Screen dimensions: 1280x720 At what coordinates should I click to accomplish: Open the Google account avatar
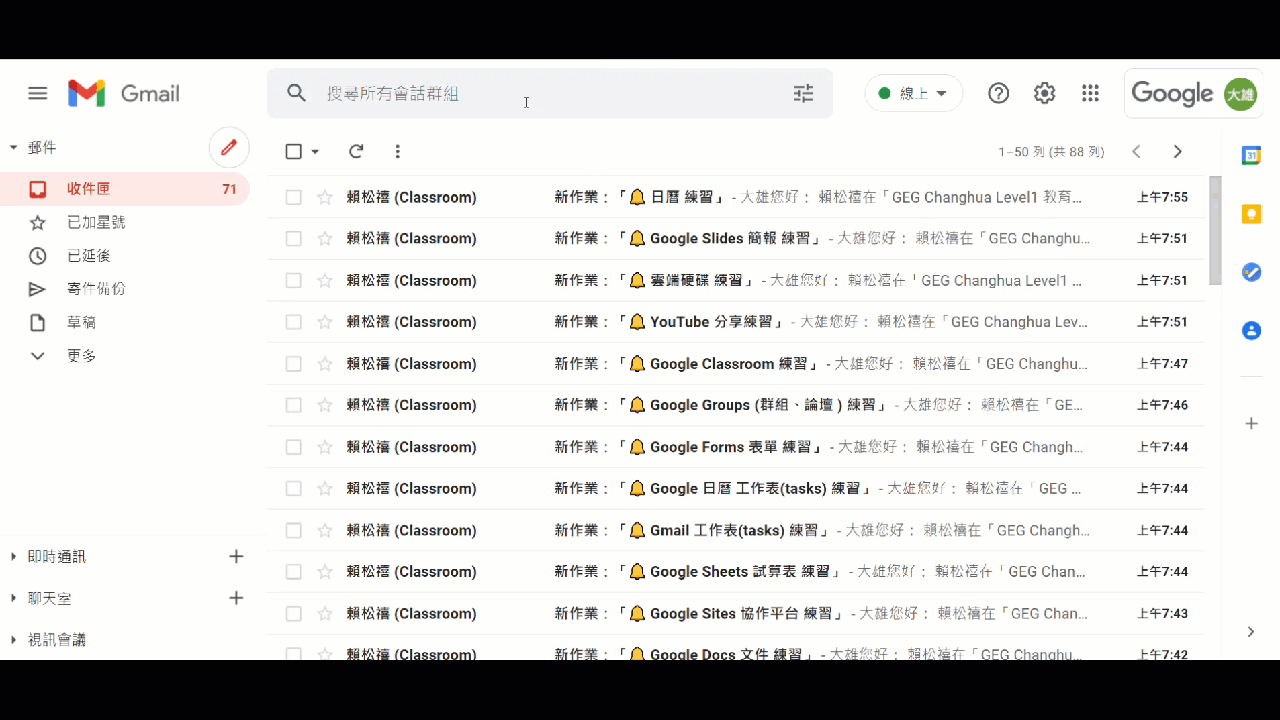1240,94
